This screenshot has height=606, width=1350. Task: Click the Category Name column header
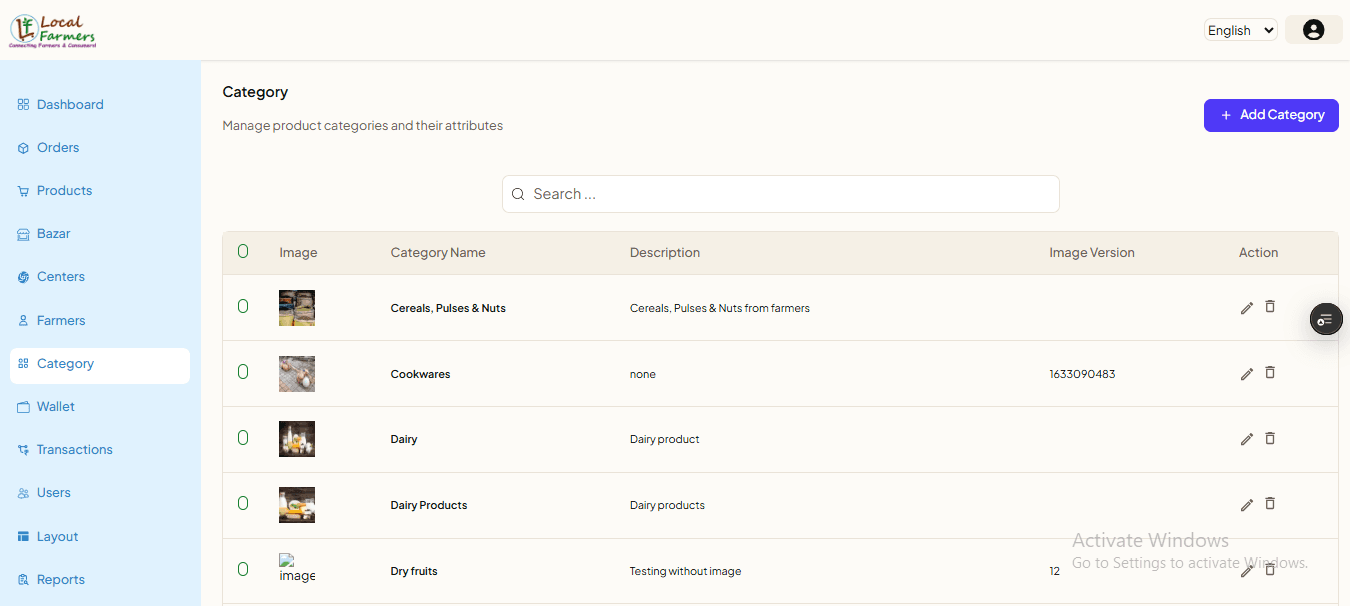[438, 252]
